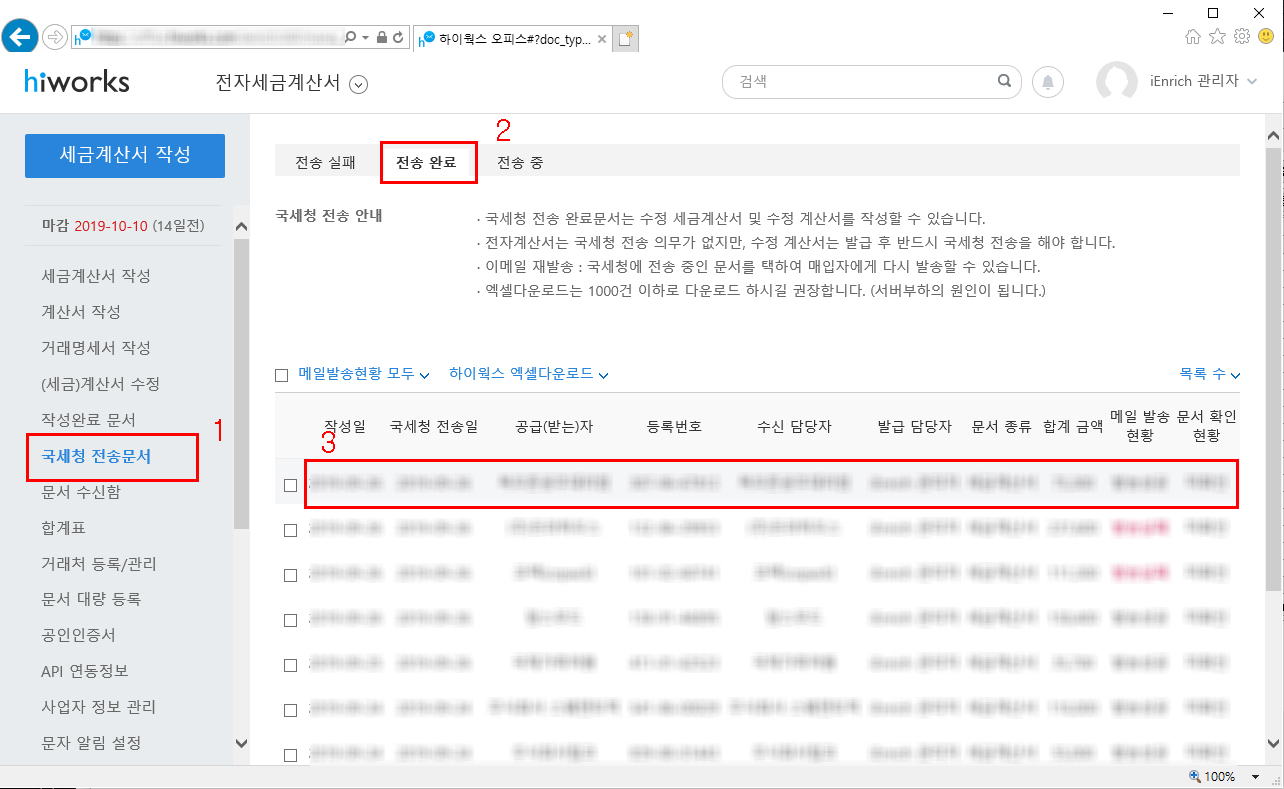The height and width of the screenshot is (789, 1284).
Task: Click into the 검색 search field
Action: [860, 82]
